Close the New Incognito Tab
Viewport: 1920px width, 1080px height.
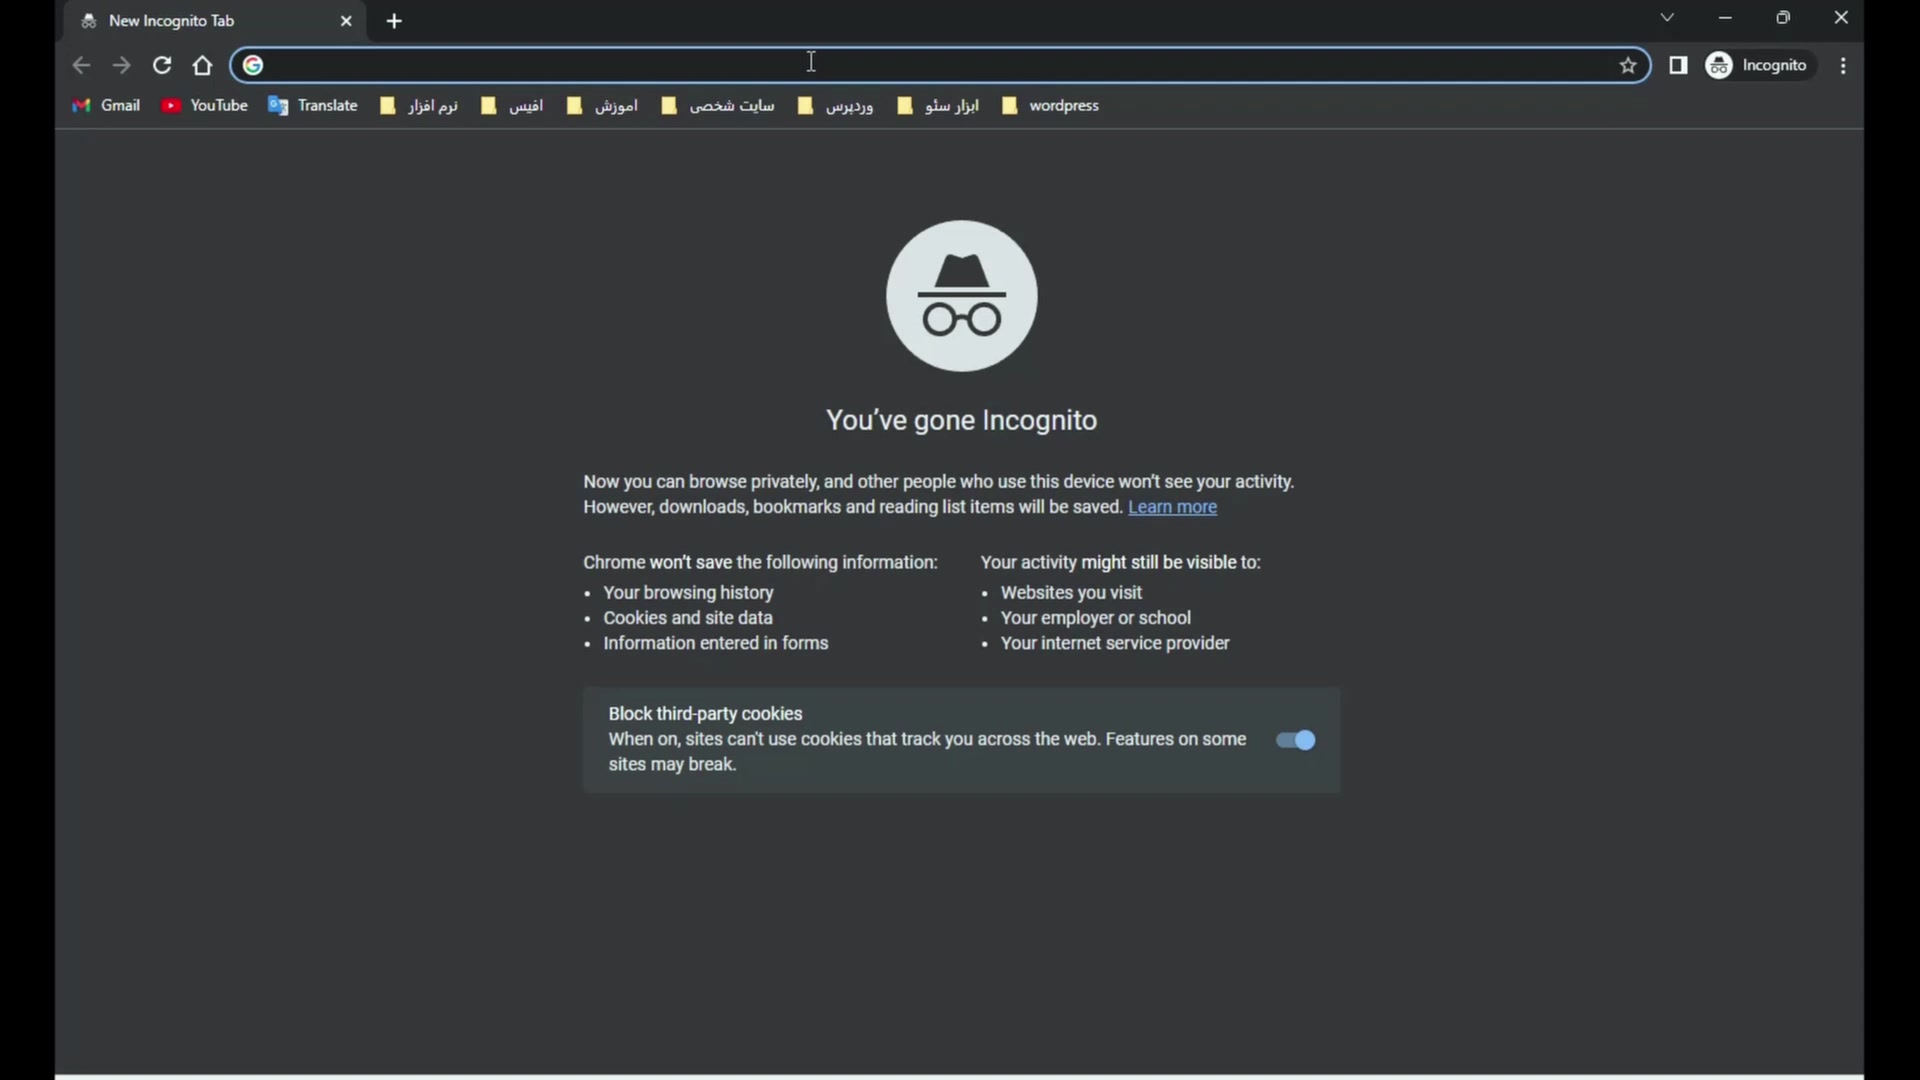[346, 21]
